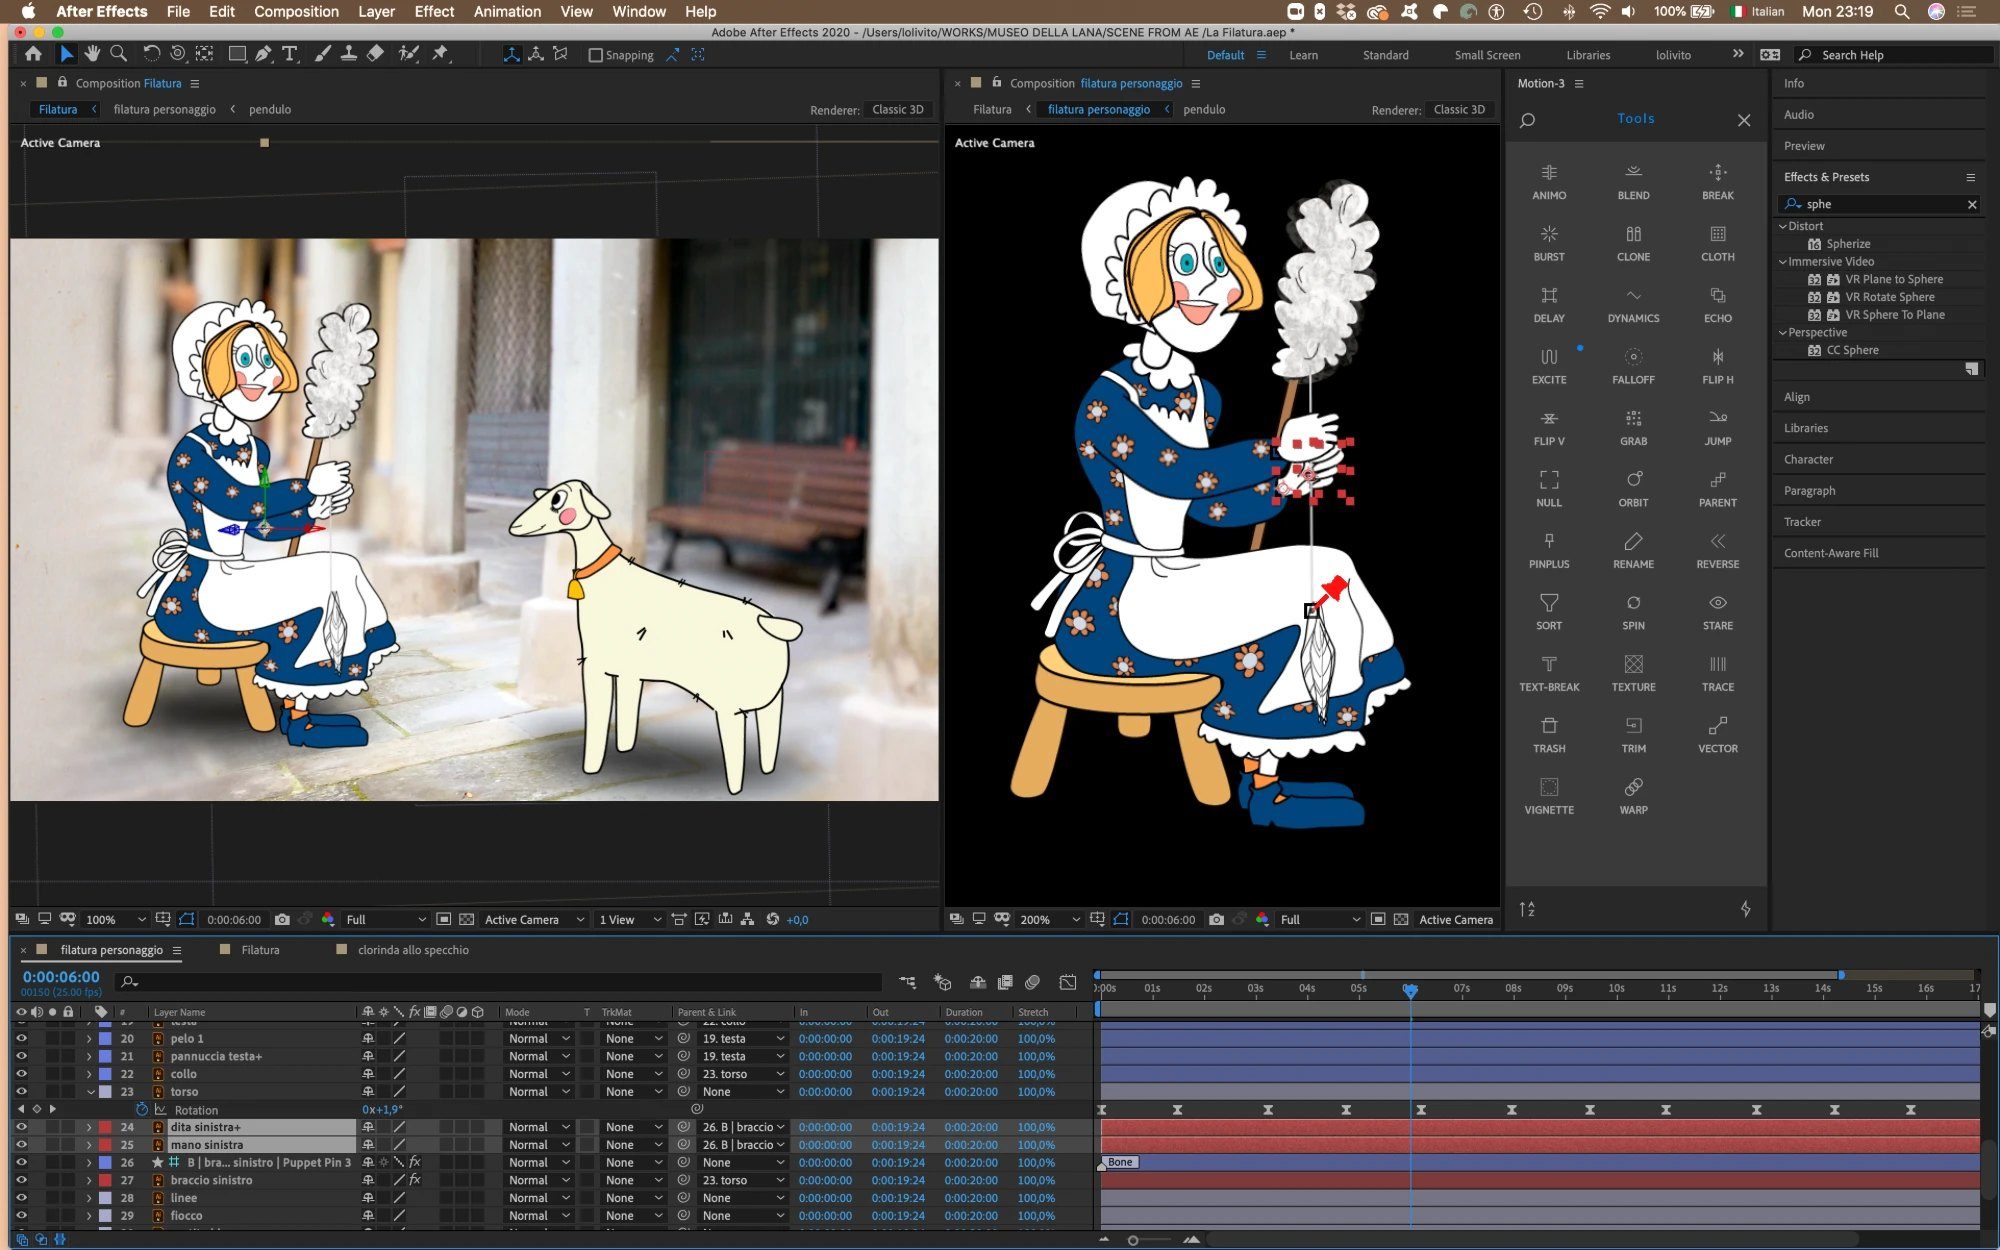
Task: Expand the dita sinistra+ layer
Action: [89, 1127]
